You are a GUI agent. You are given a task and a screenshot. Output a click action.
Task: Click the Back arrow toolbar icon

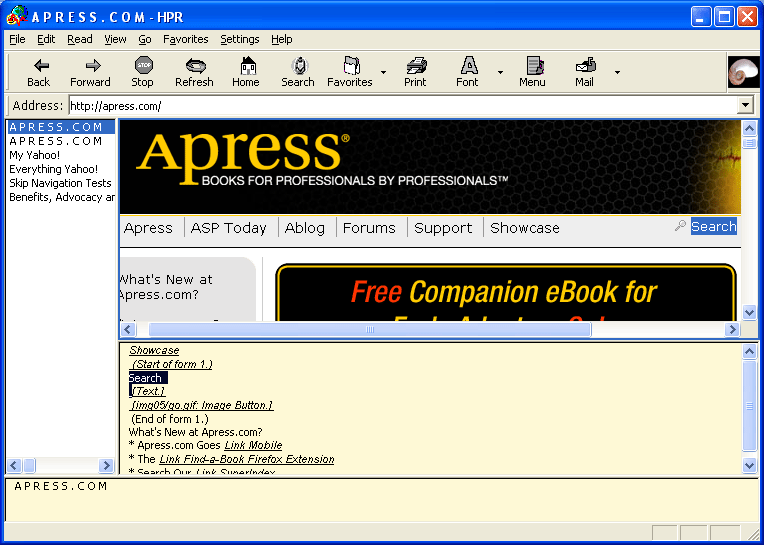click(41, 65)
